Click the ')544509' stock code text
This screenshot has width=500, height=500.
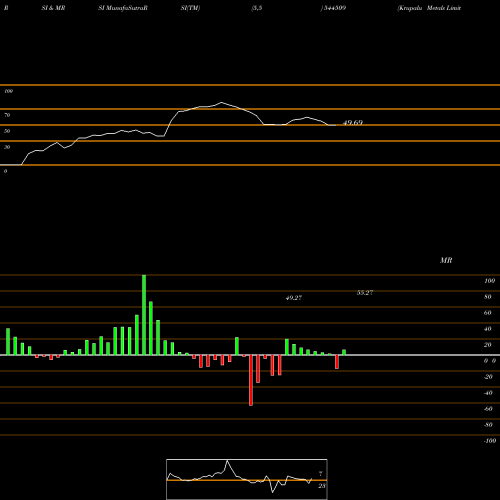click(x=333, y=8)
